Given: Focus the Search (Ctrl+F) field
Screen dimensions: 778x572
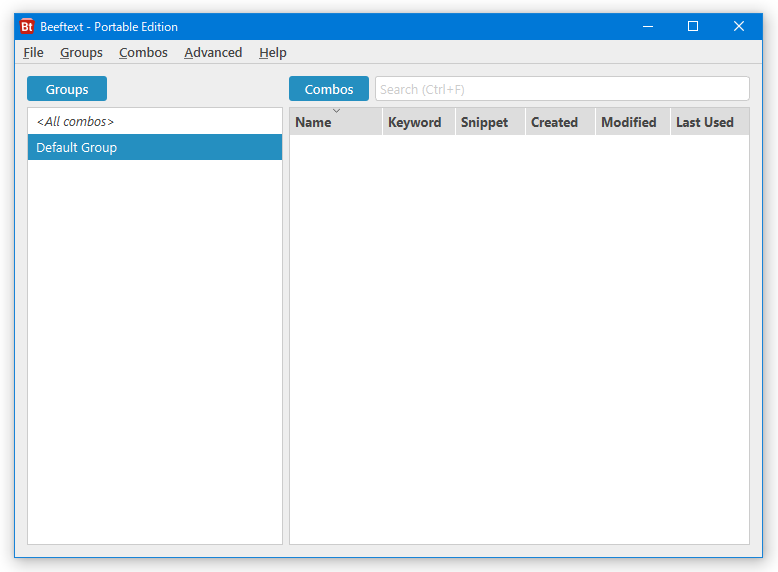Looking at the screenshot, I should coord(562,89).
